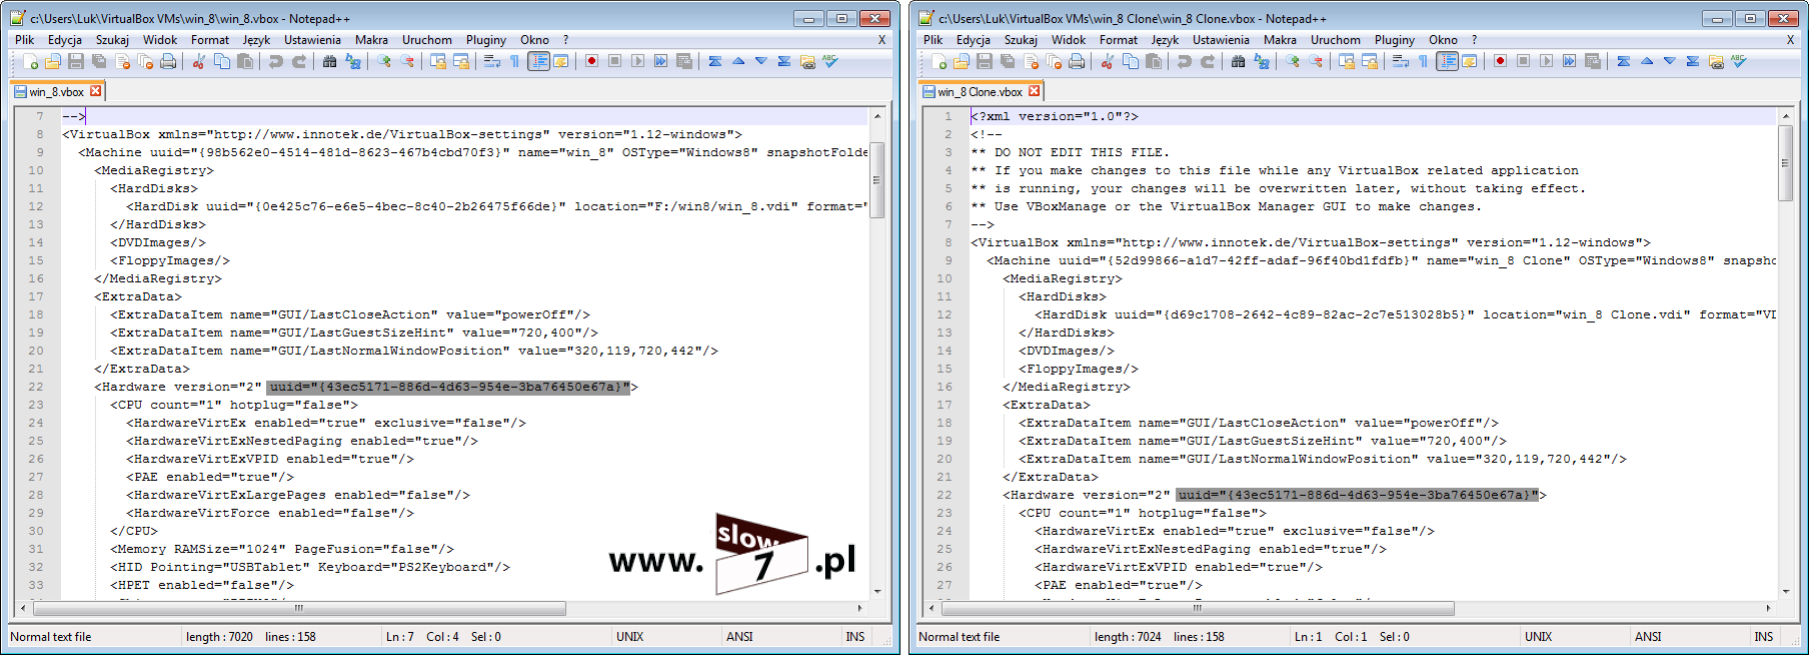Screen dimensions: 1818x658
Task: Click Zoom Out icon in win_8.vbox window
Action: [407, 62]
